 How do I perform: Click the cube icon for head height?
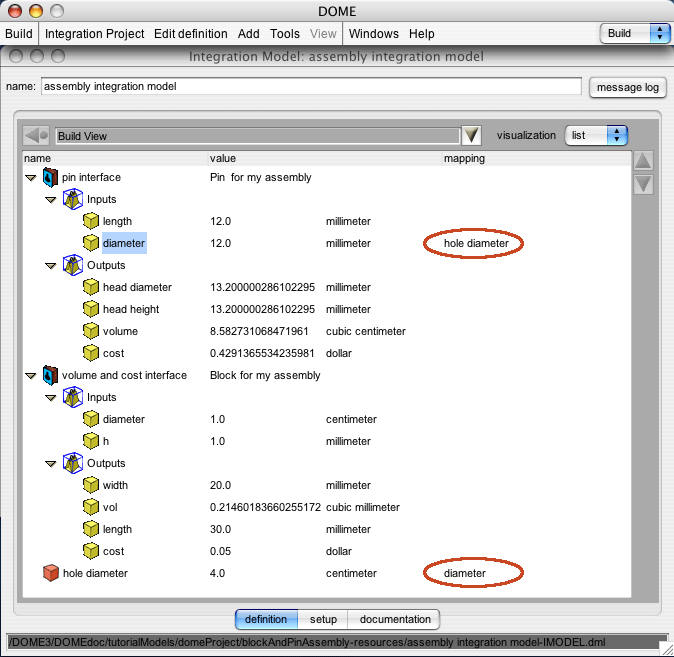(x=91, y=309)
